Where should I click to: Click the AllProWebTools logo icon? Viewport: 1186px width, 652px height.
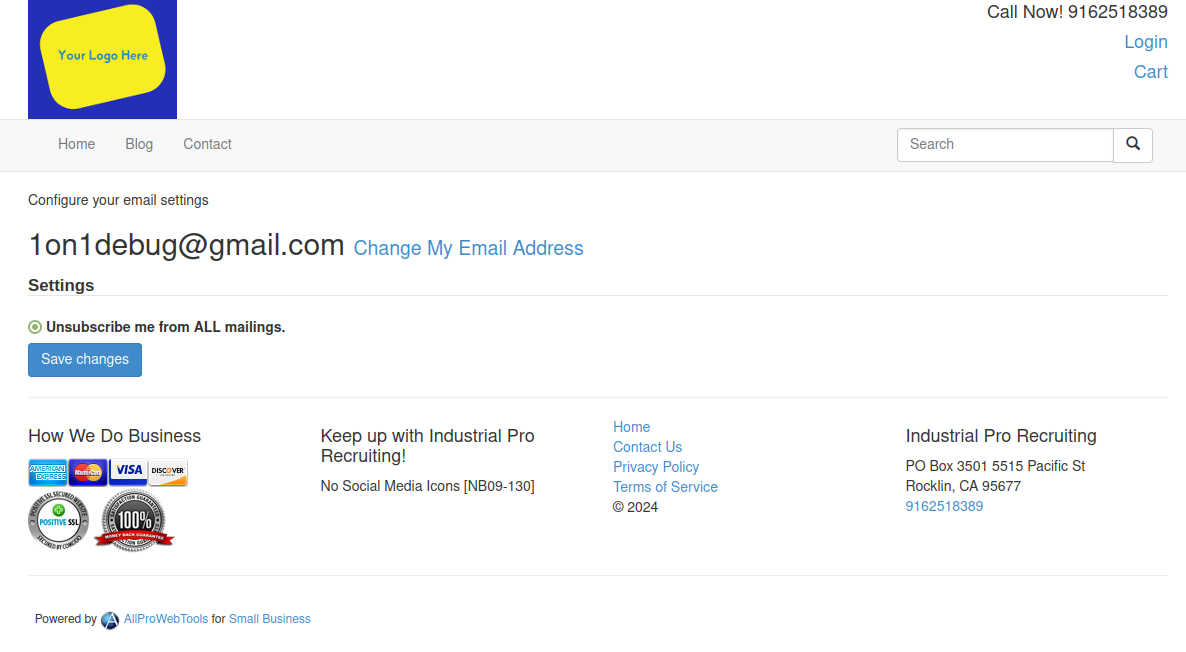110,620
